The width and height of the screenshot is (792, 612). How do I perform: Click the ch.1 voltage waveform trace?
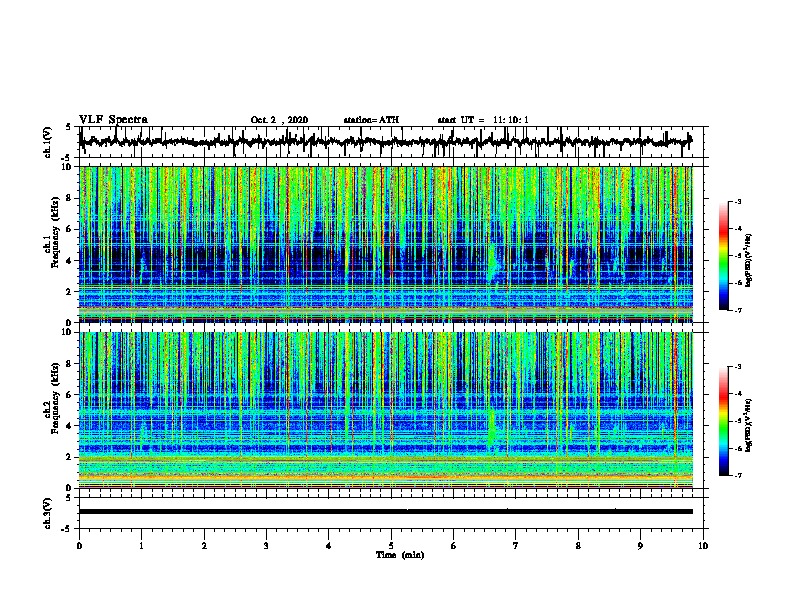[x=385, y=142]
